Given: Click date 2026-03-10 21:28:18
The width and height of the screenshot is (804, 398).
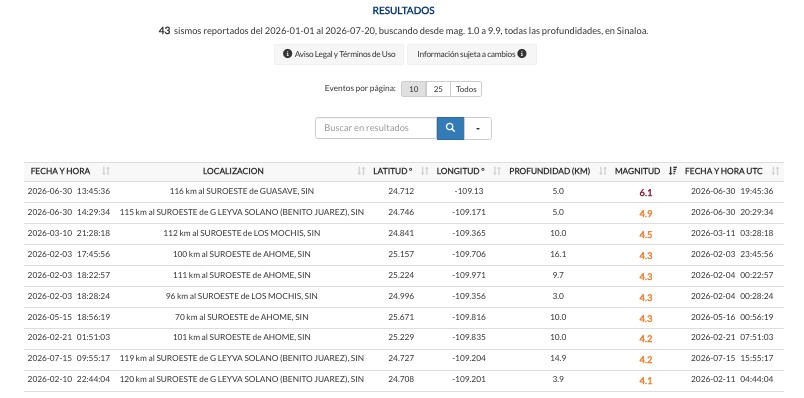Looking at the screenshot, I should 69,233.
